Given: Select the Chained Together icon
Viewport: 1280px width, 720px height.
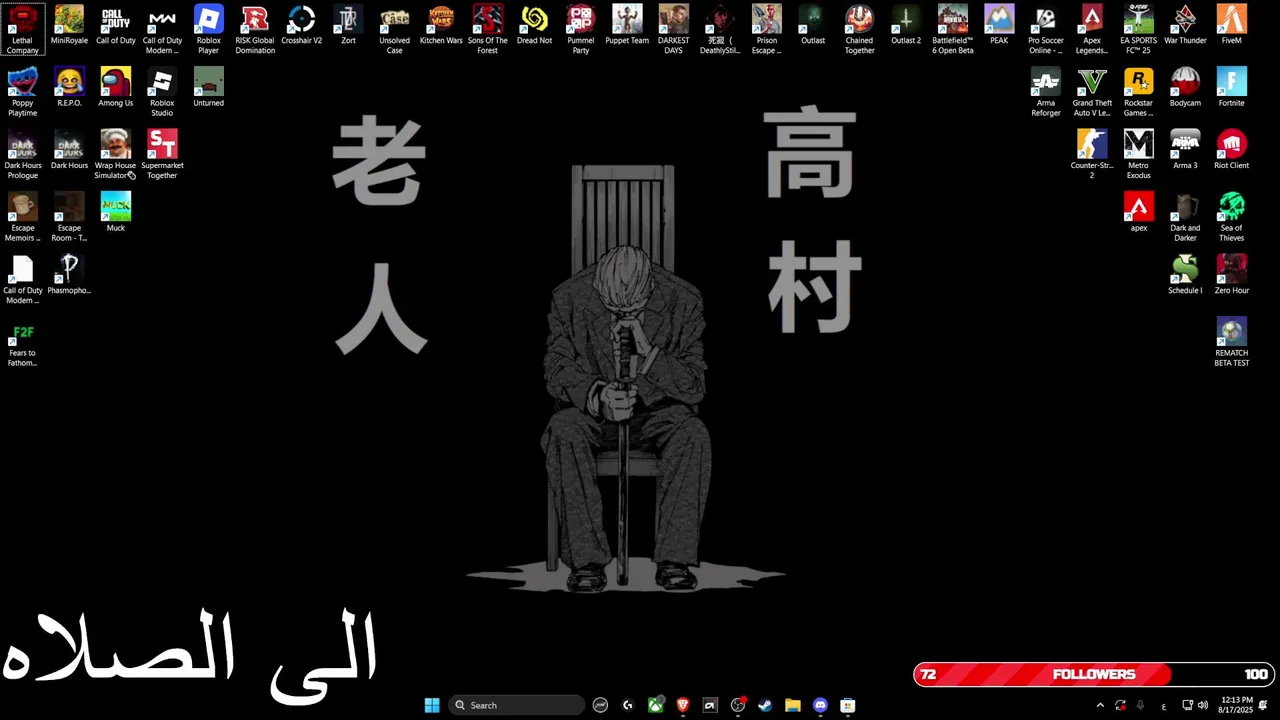Looking at the screenshot, I should click(x=859, y=30).
